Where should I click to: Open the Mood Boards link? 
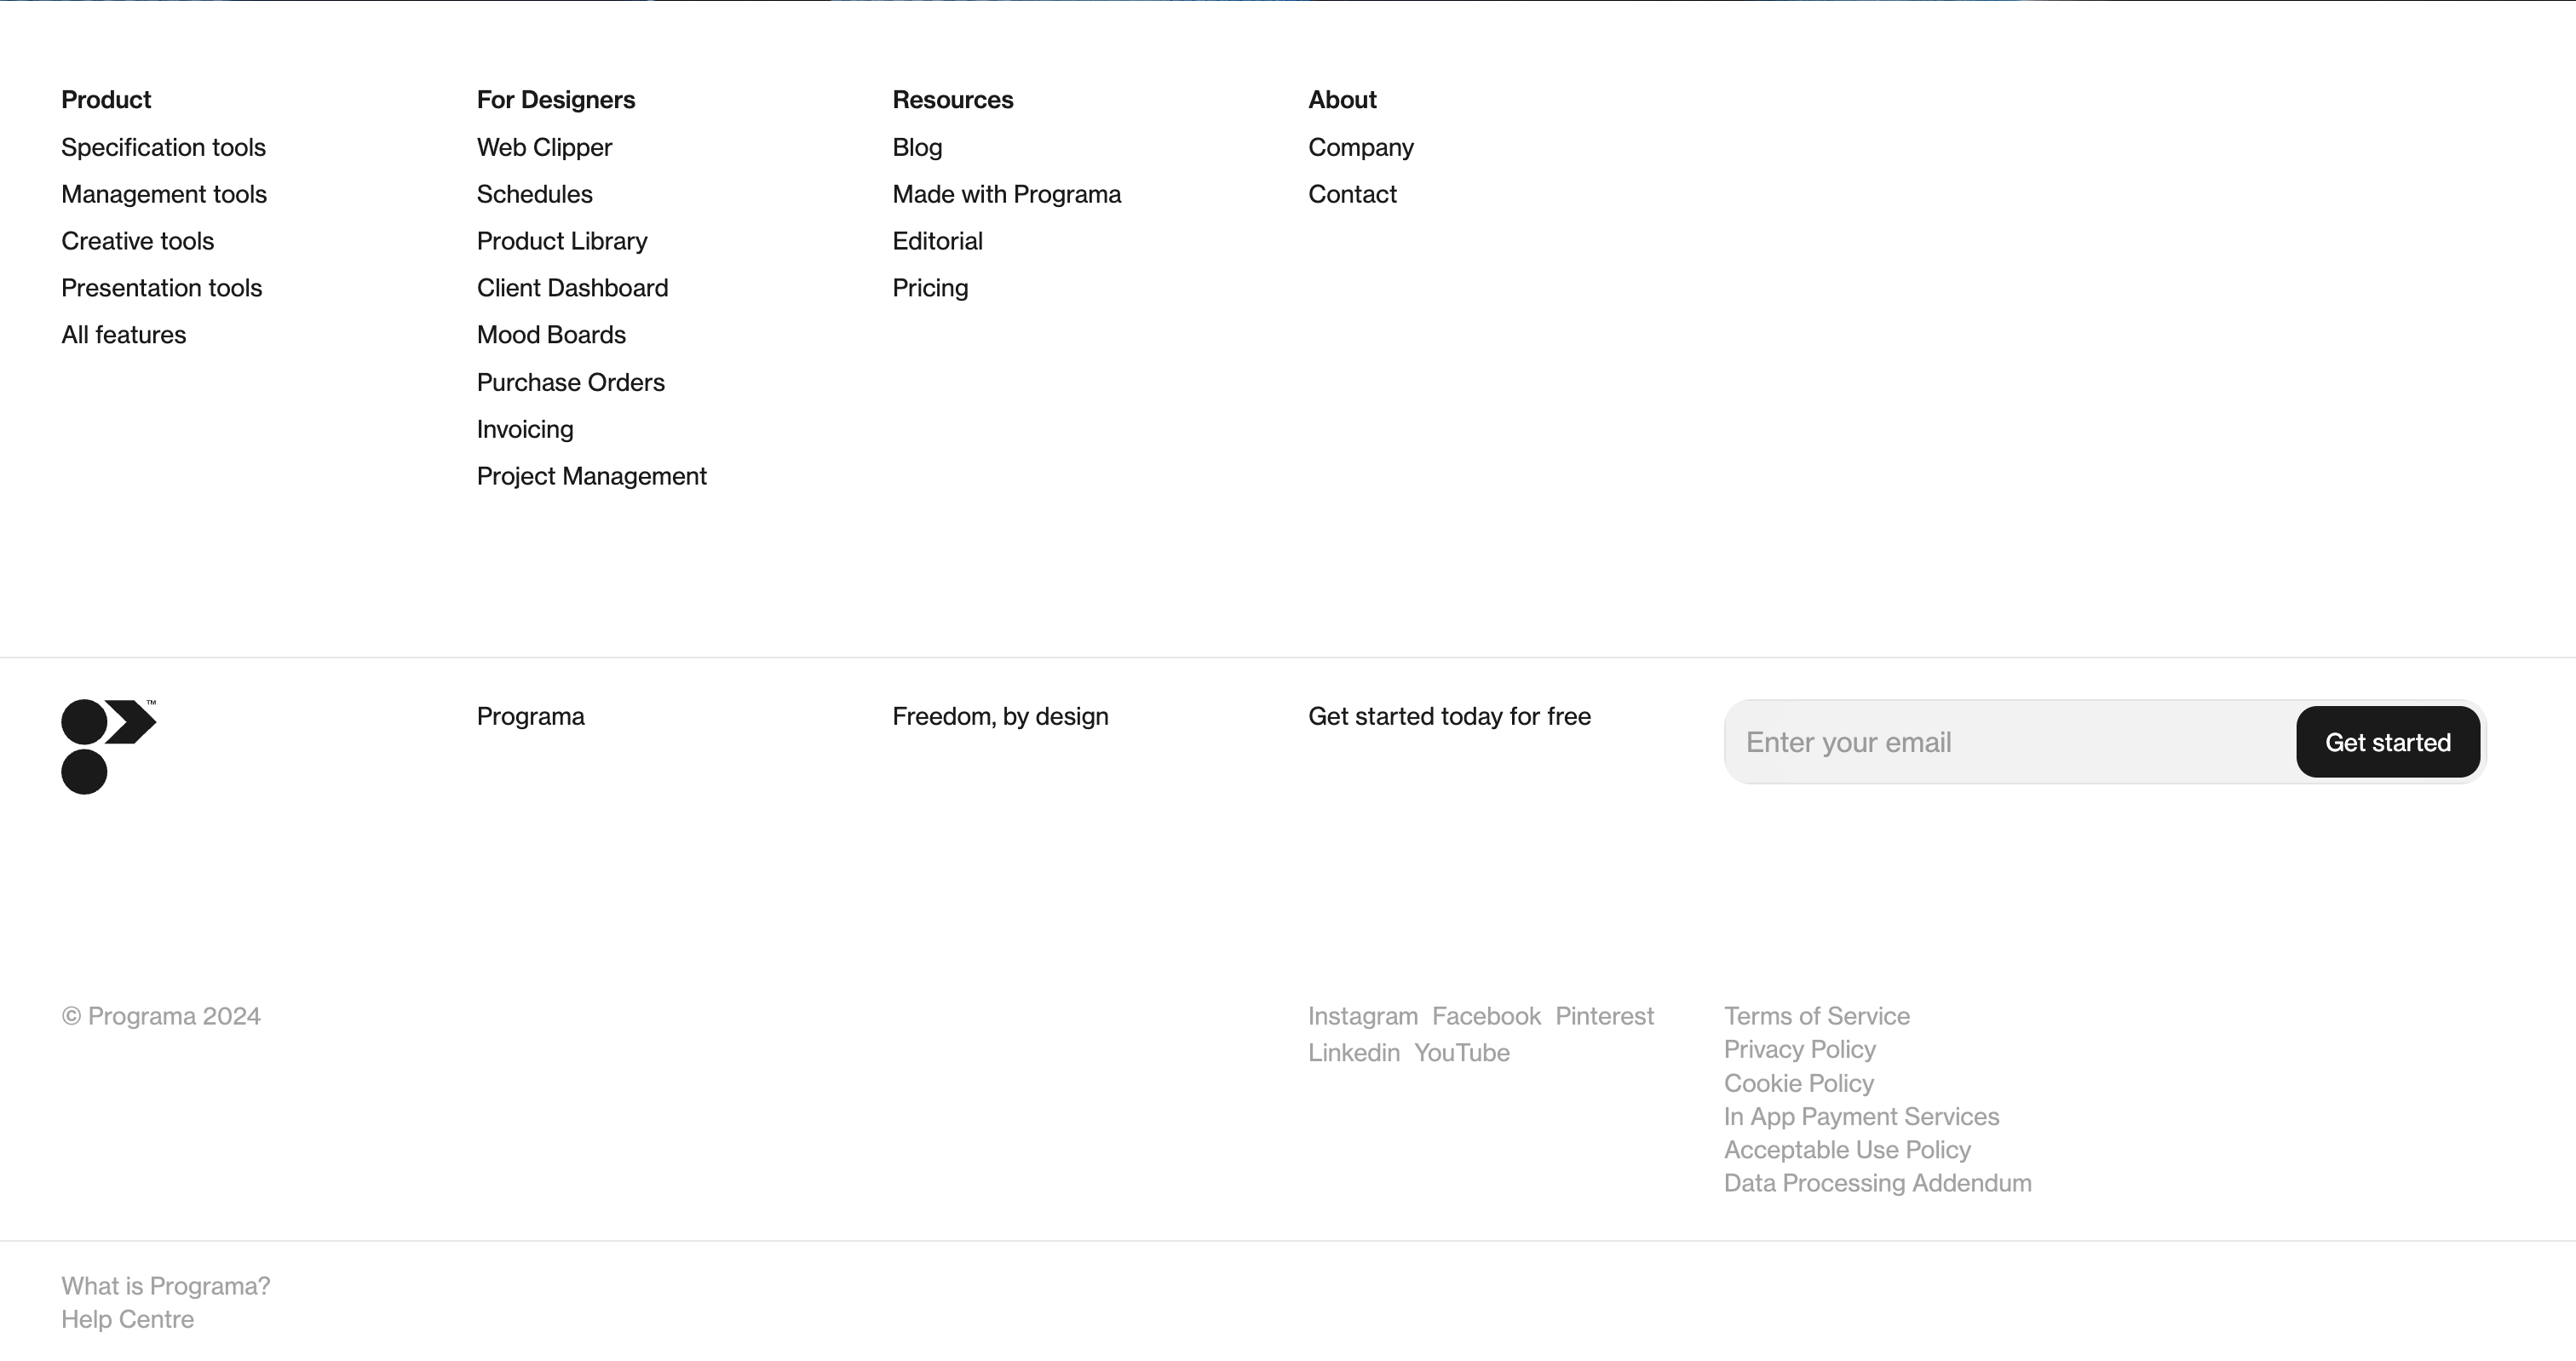click(551, 334)
